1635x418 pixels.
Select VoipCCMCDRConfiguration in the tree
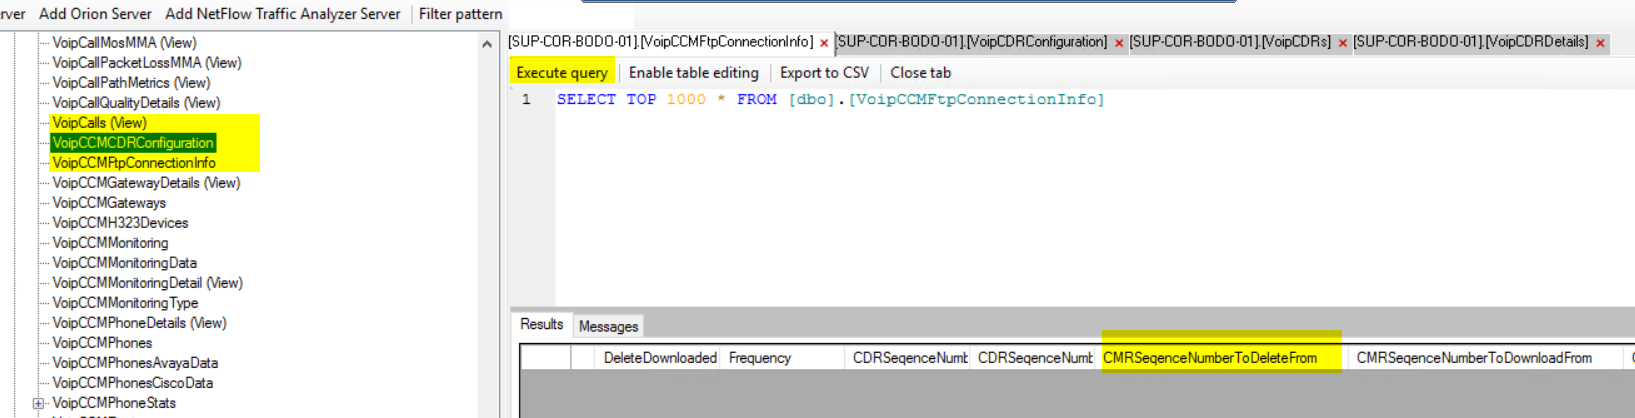tap(133, 143)
